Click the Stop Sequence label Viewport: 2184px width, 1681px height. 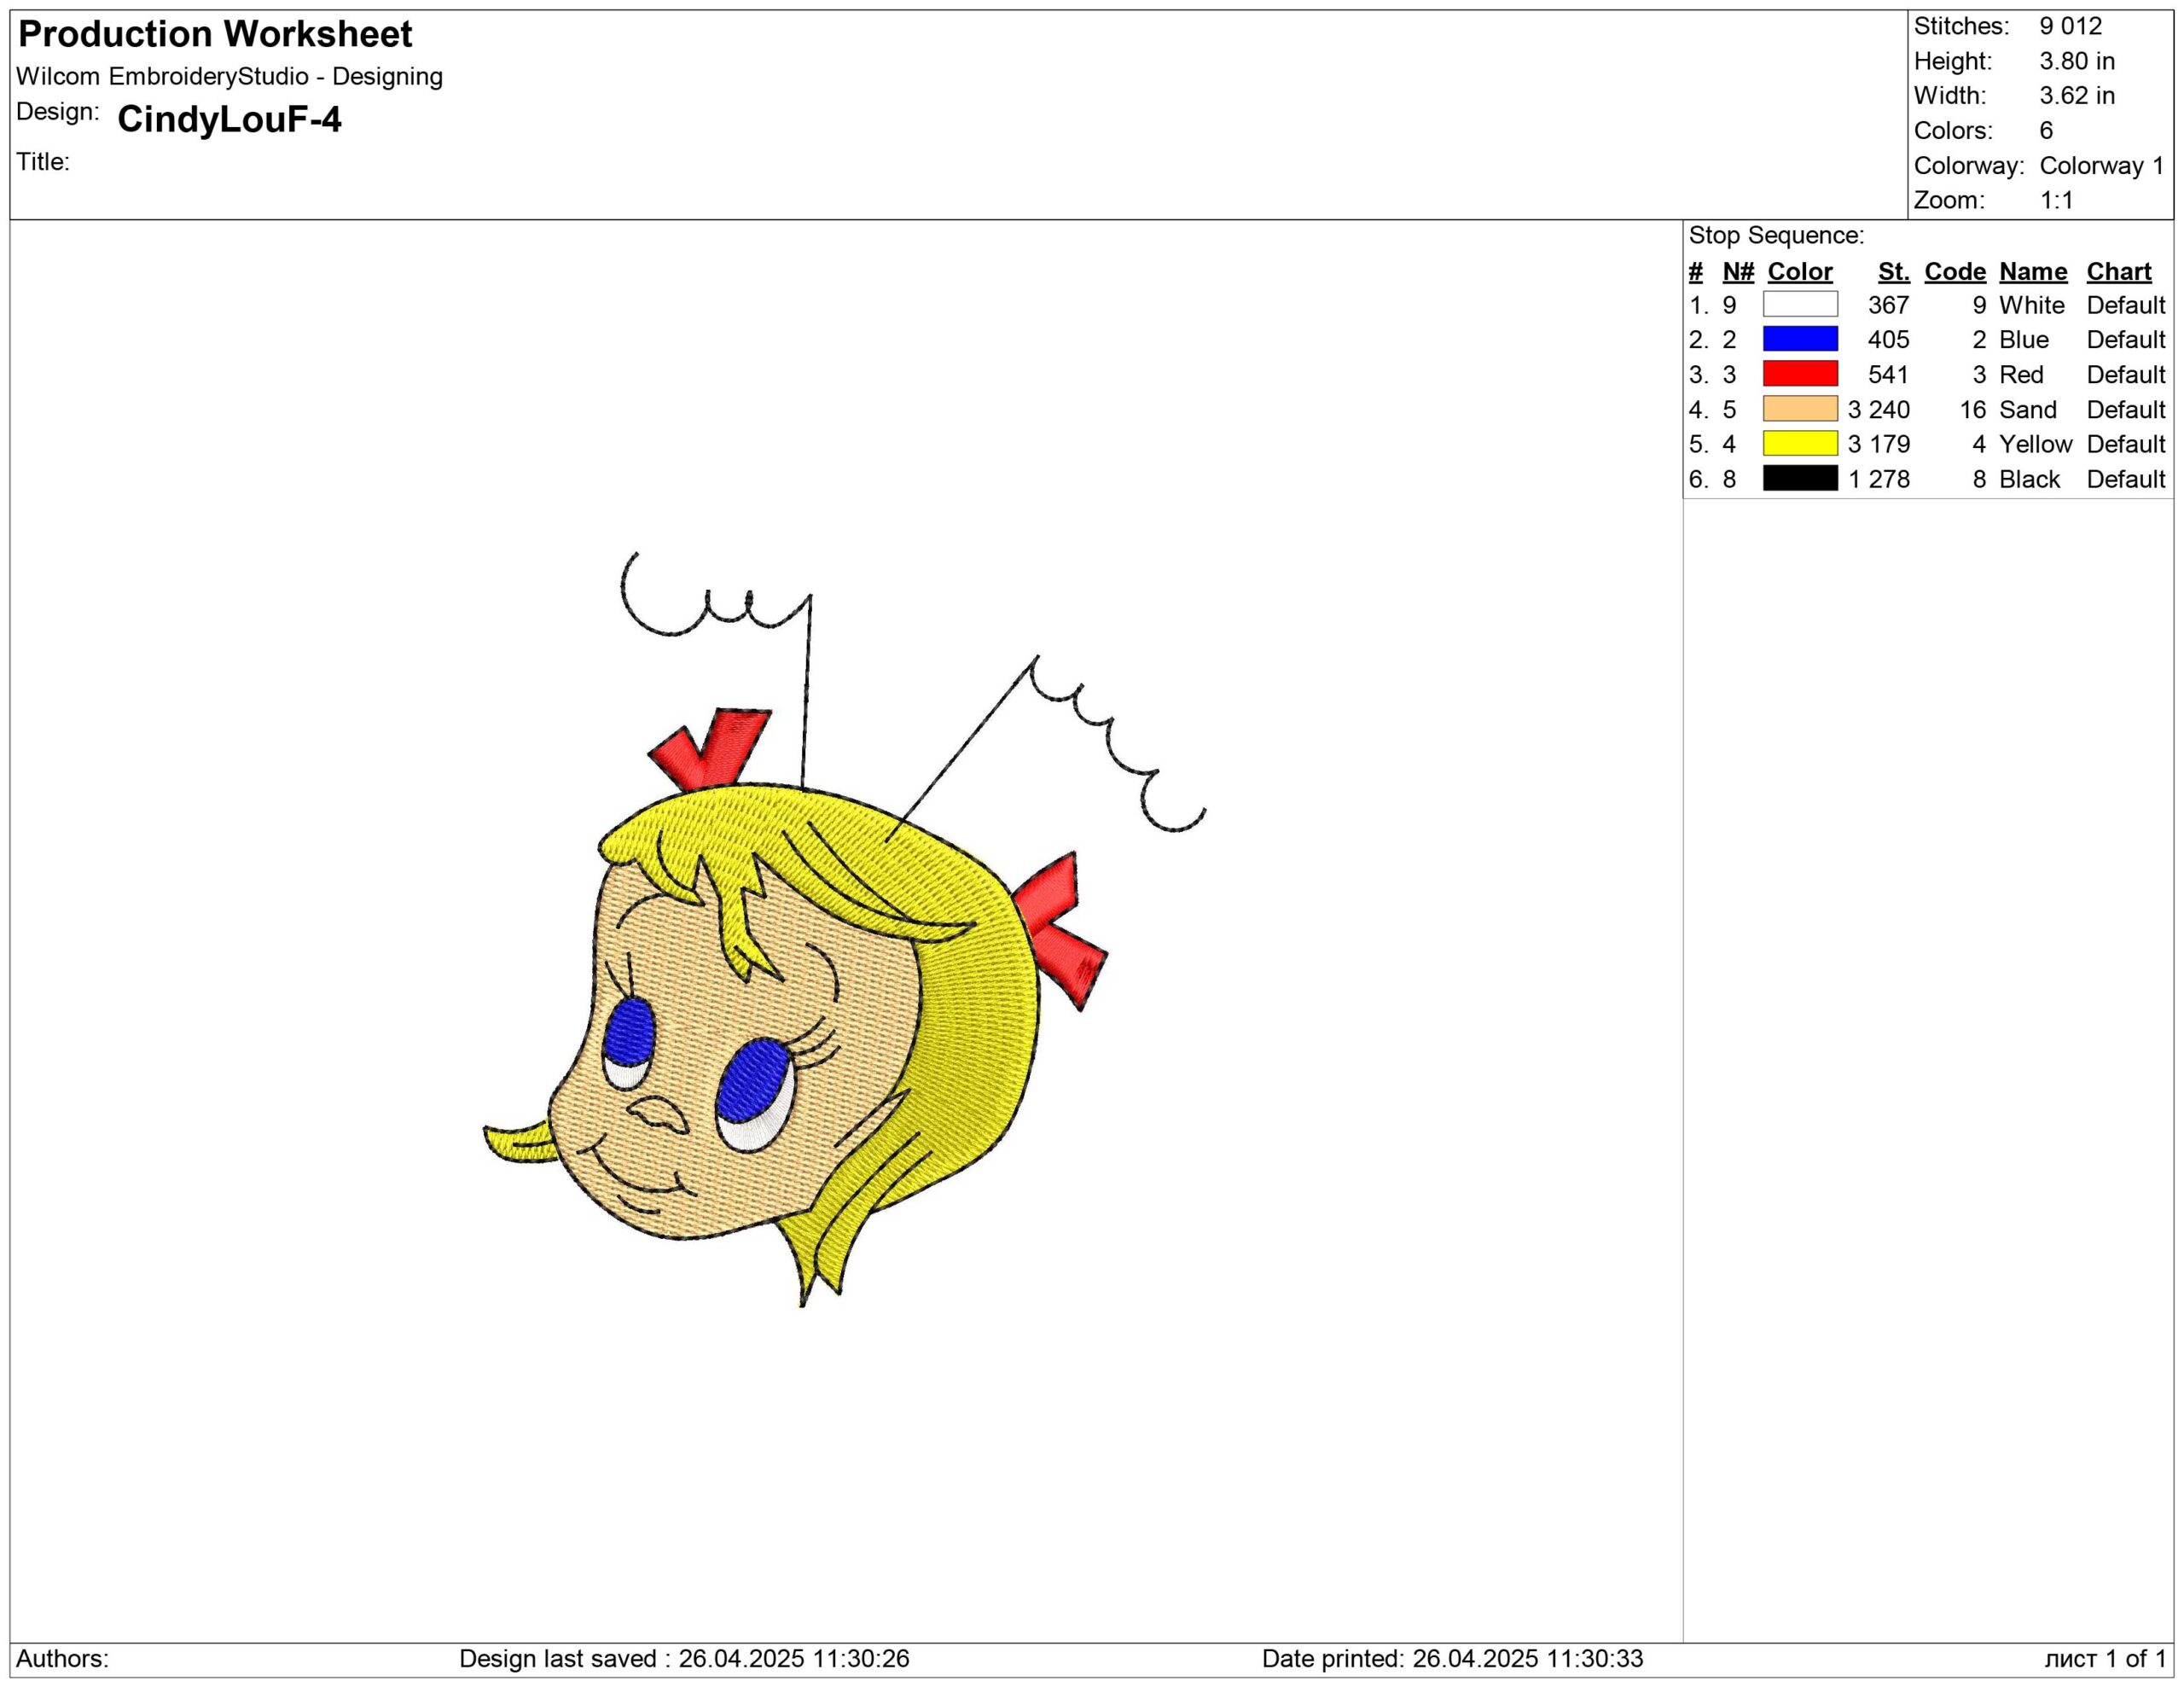pyautogui.click(x=1776, y=235)
